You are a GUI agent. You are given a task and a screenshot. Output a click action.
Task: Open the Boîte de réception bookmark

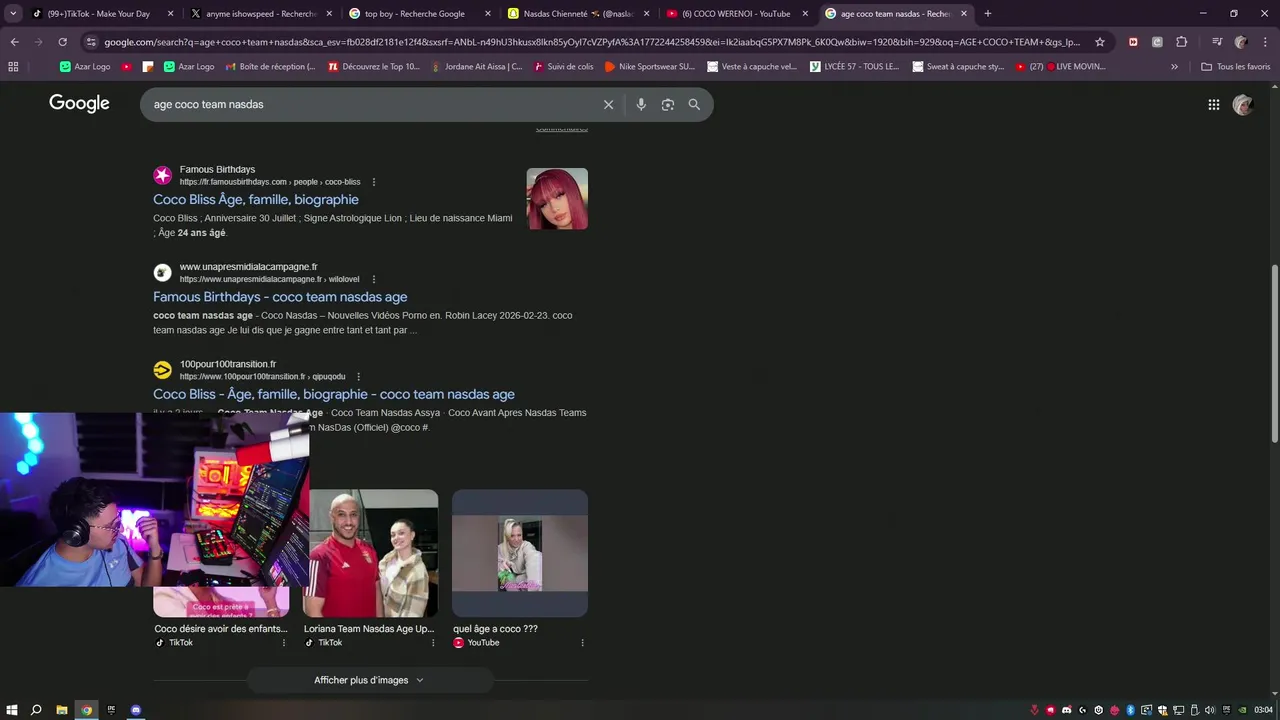pyautogui.click(x=270, y=66)
